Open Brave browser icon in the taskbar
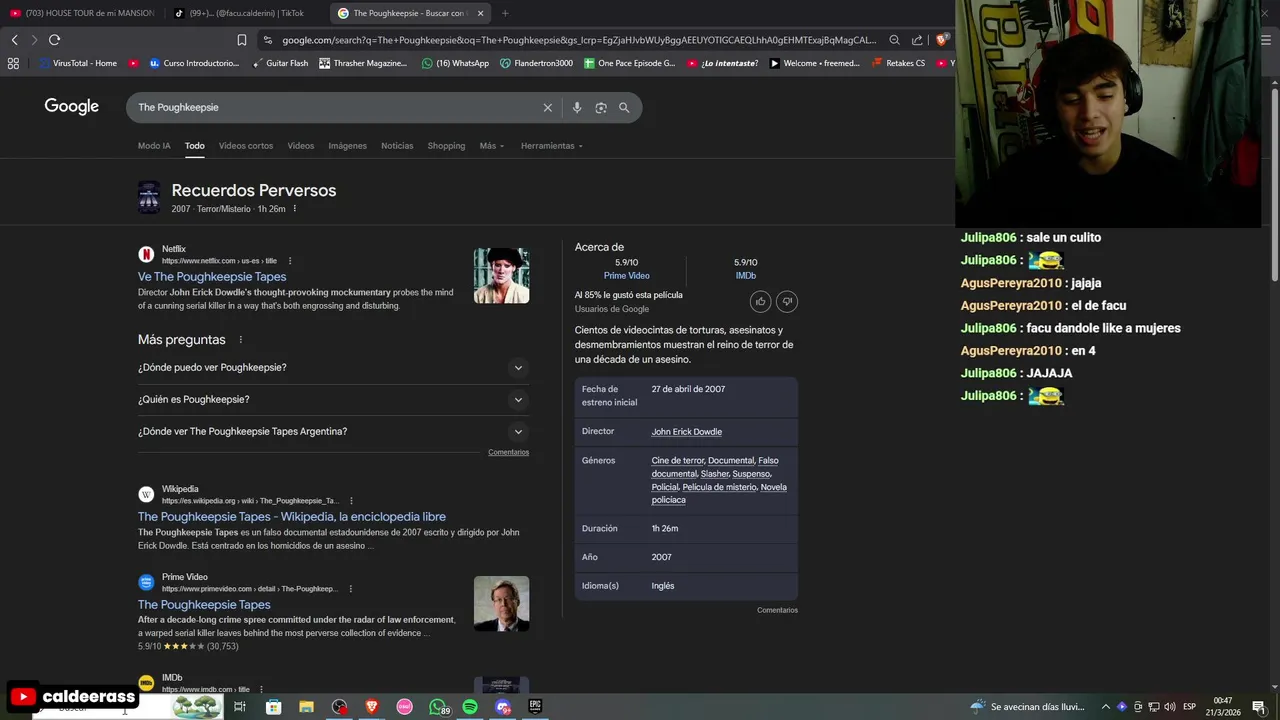The image size is (1280, 720). (x=372, y=707)
